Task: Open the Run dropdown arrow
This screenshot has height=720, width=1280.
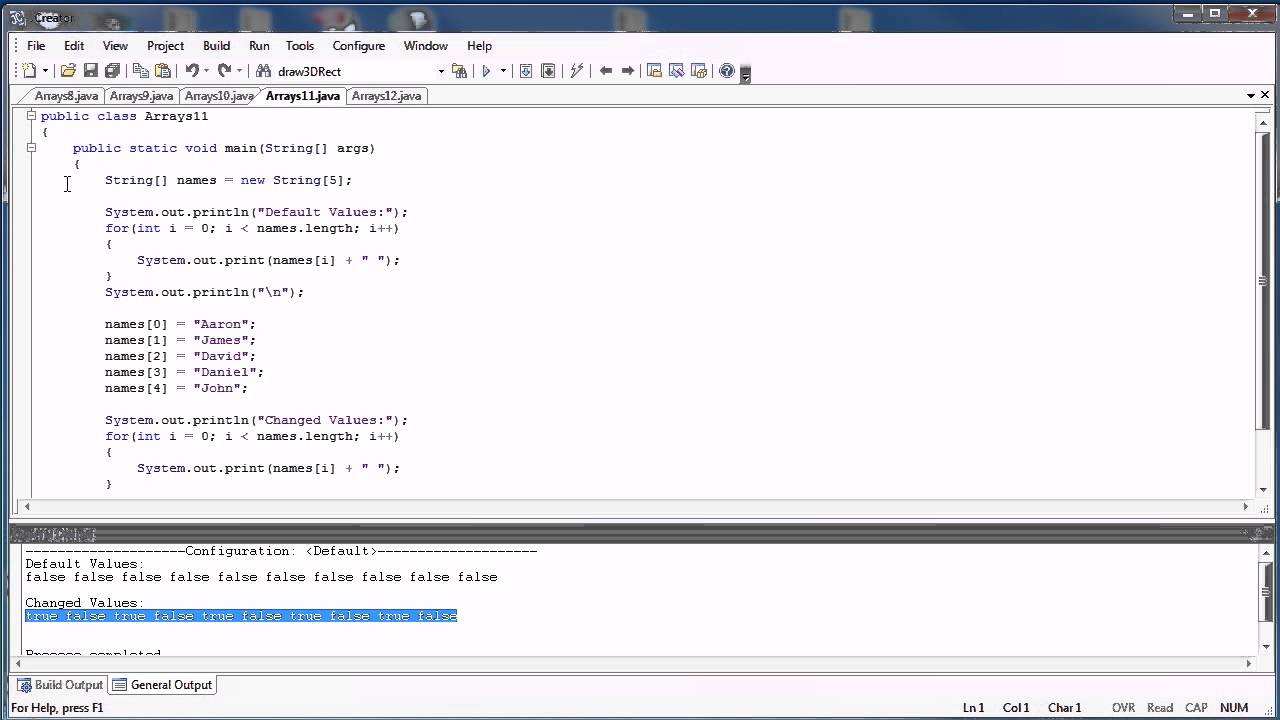Action: click(503, 71)
